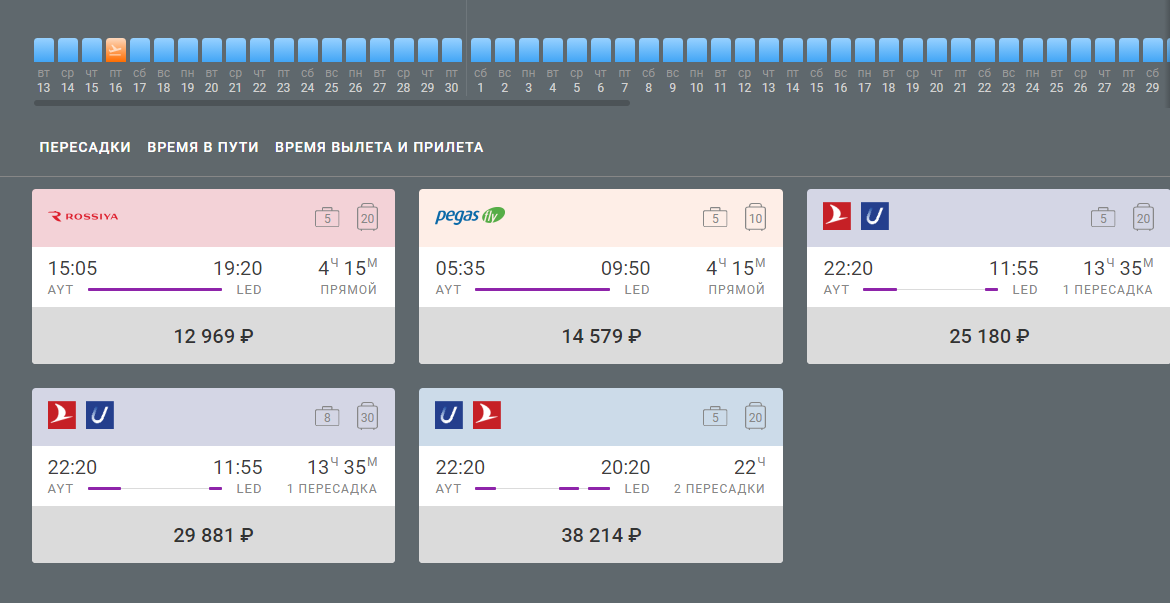Click the 1 пересадка label on the 29 881 ₽ card
The image size is (1170, 603).
click(x=332, y=489)
